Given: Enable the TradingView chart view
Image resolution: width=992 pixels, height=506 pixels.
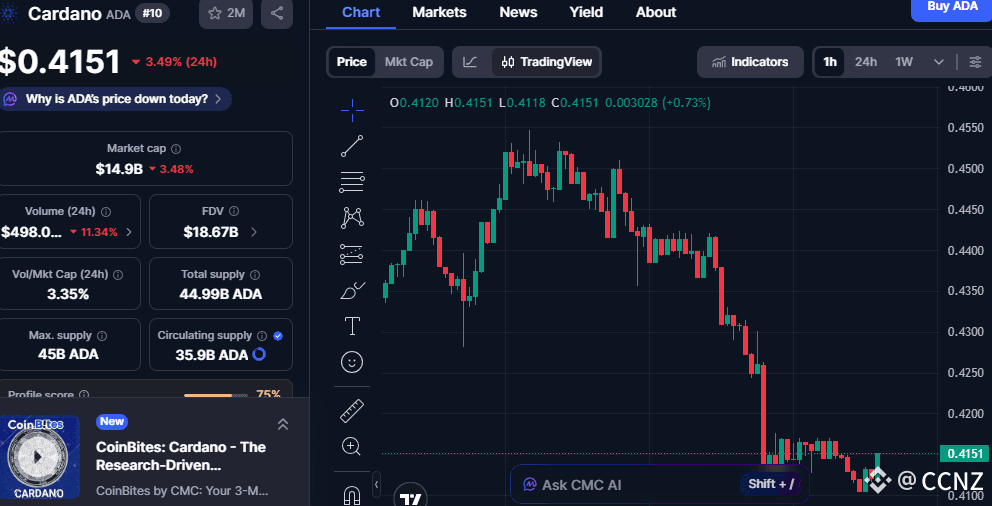Looking at the screenshot, I should click(546, 62).
